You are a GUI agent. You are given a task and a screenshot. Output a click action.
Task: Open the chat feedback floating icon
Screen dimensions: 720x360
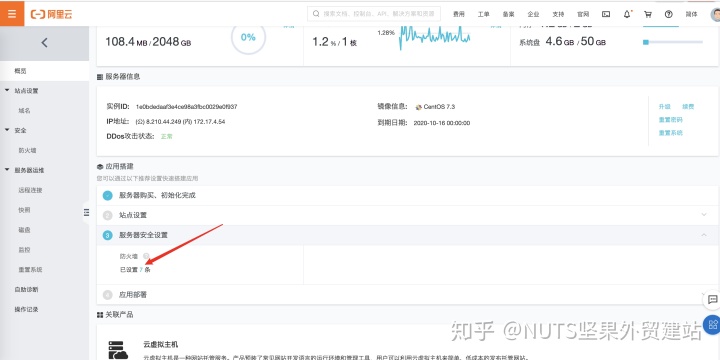tap(712, 299)
